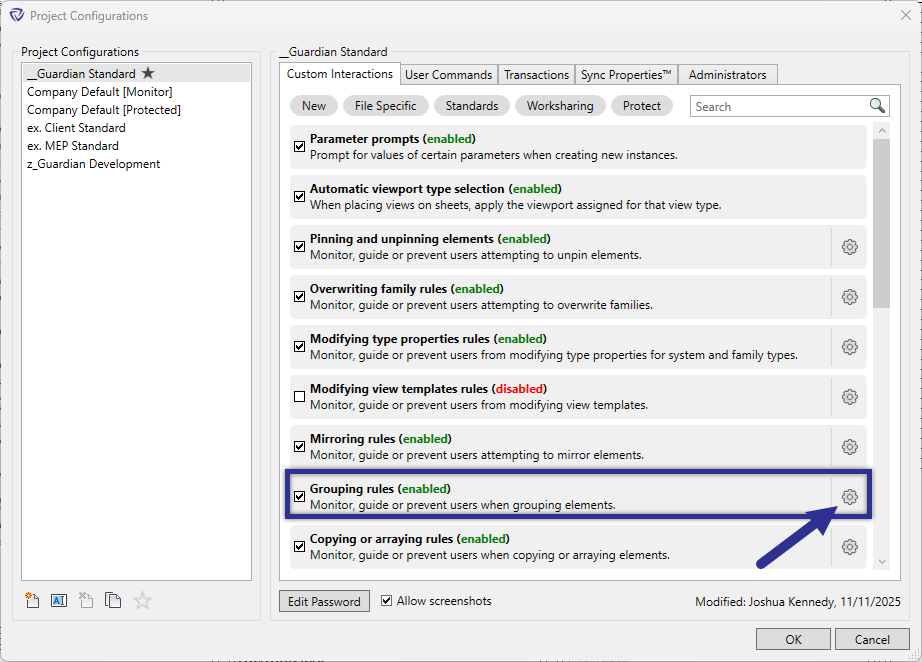Create a new project configuration
Image resolution: width=922 pixels, height=662 pixels.
(x=31, y=600)
